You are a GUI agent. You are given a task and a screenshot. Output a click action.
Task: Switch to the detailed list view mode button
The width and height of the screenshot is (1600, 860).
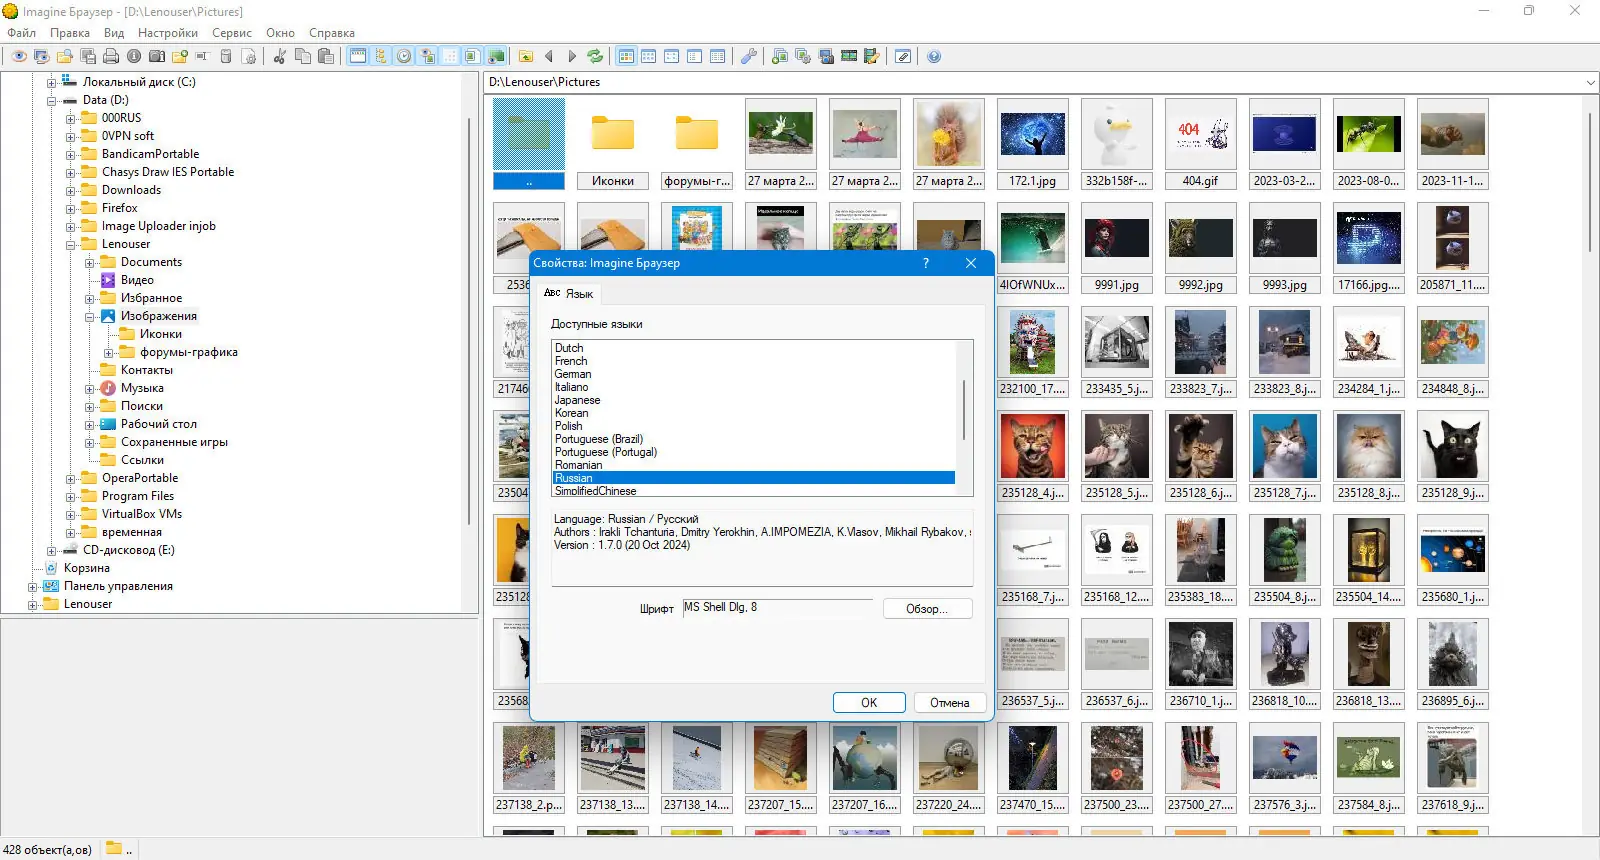(718, 57)
